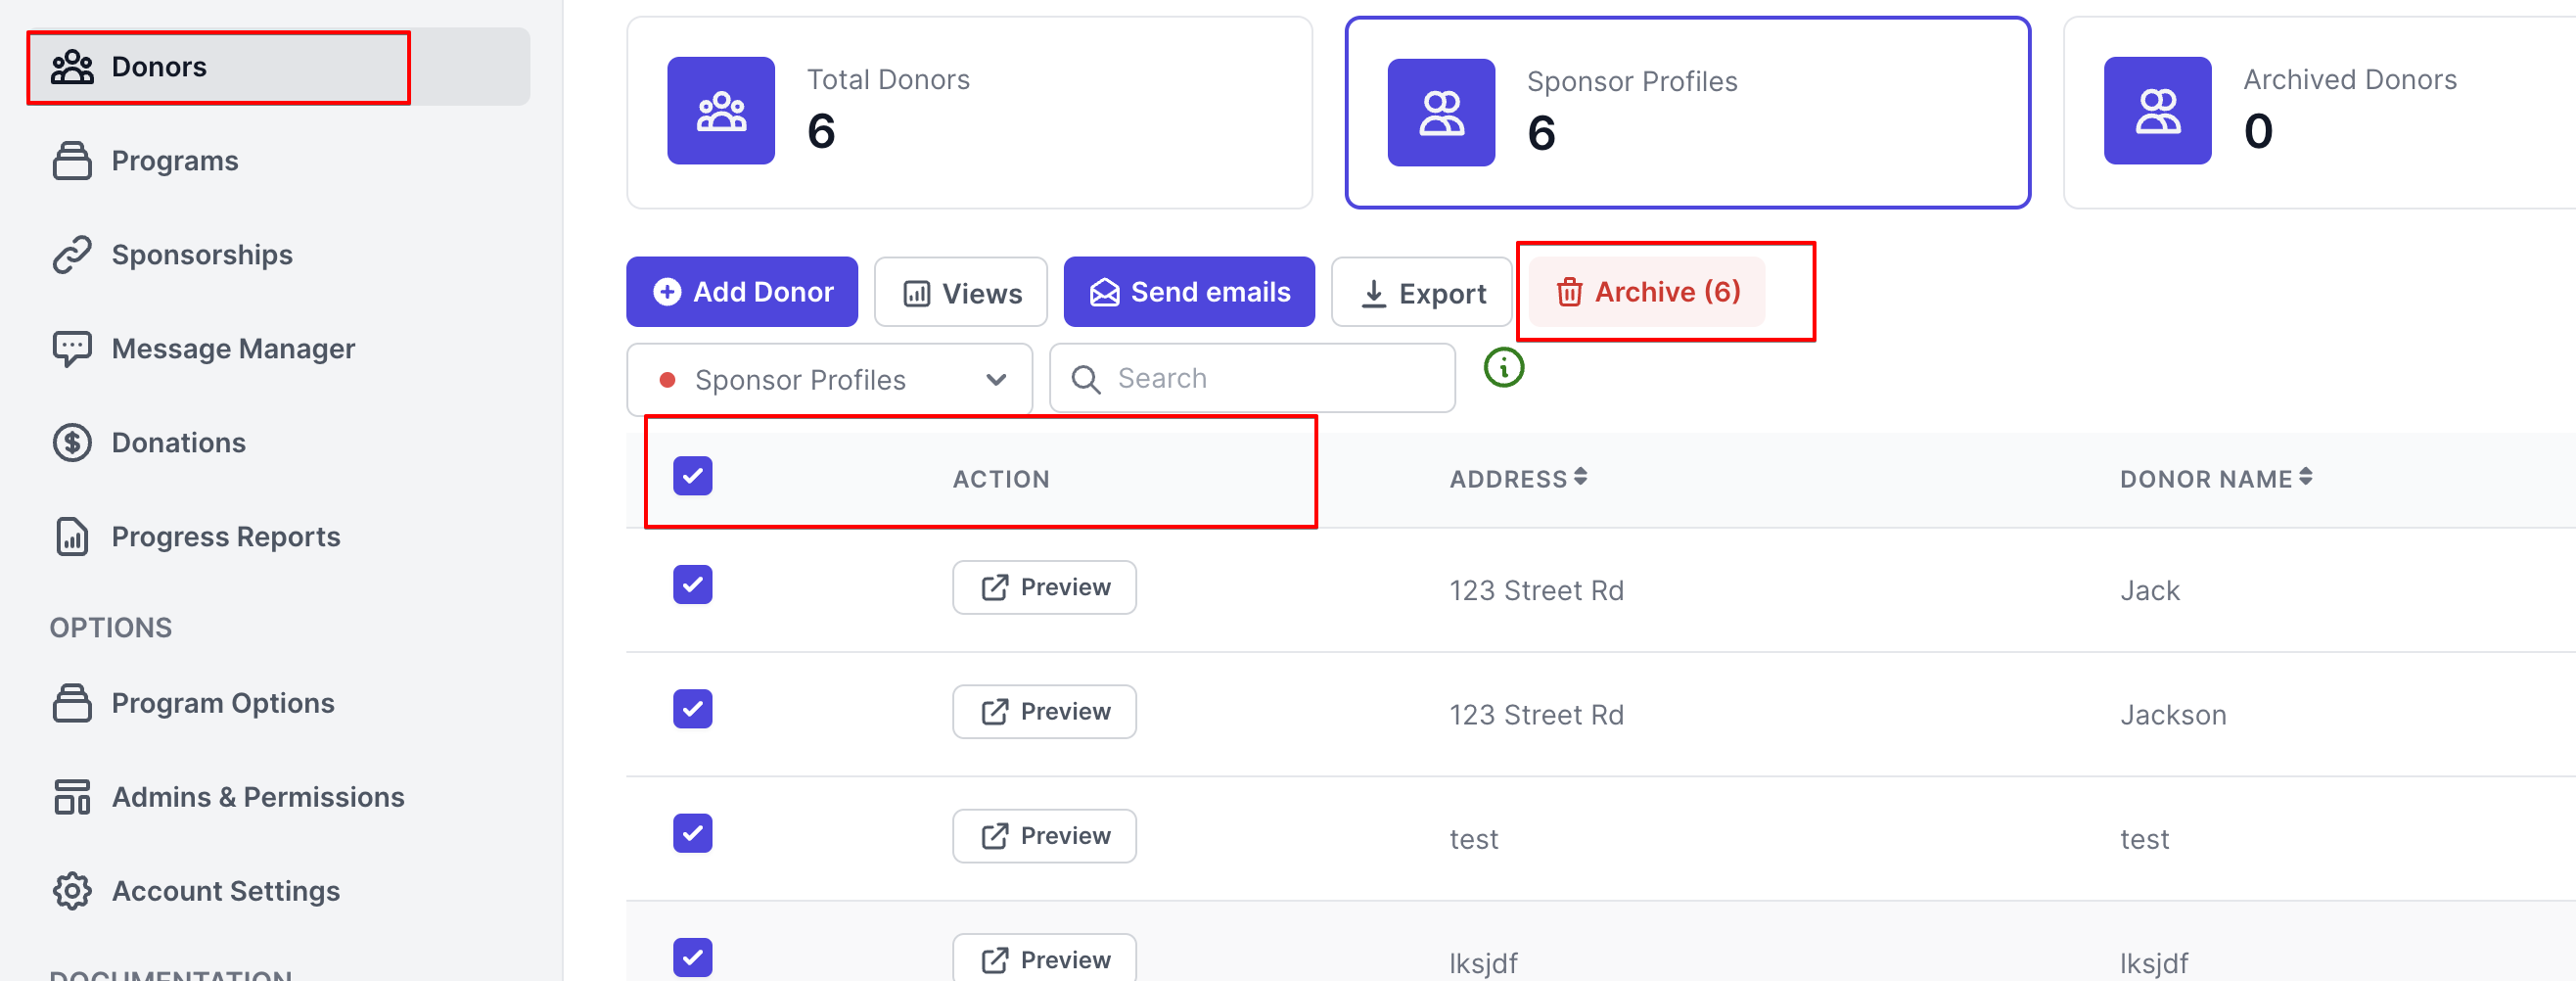
Task: Sort by the Donor Name column arrows
Action: pyautogui.click(x=2304, y=477)
